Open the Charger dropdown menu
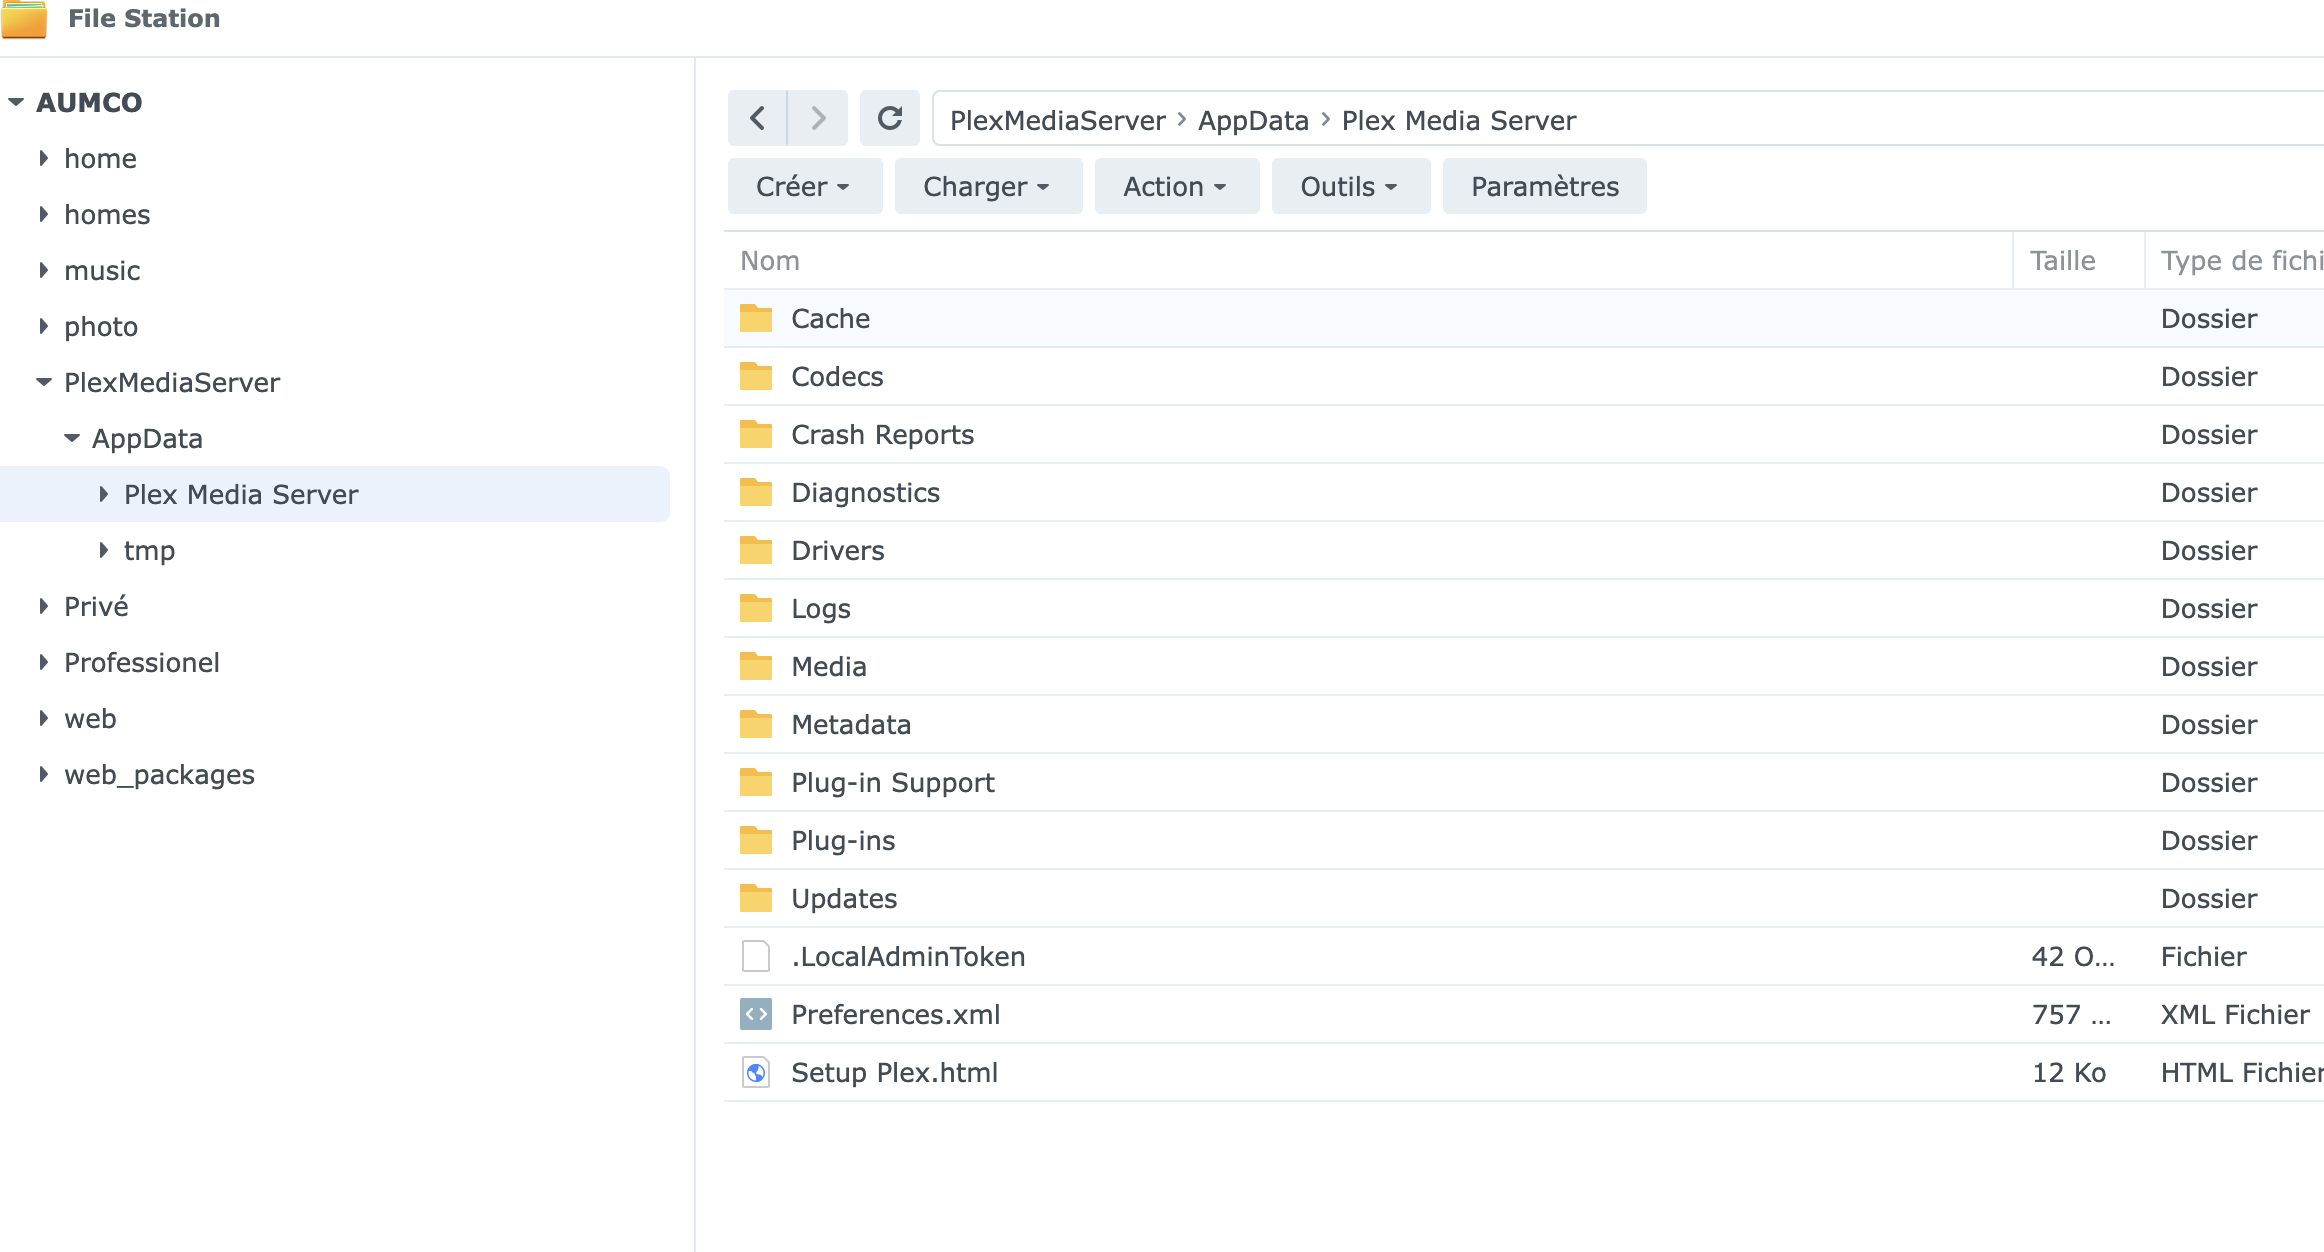This screenshot has width=2324, height=1252. tap(988, 186)
